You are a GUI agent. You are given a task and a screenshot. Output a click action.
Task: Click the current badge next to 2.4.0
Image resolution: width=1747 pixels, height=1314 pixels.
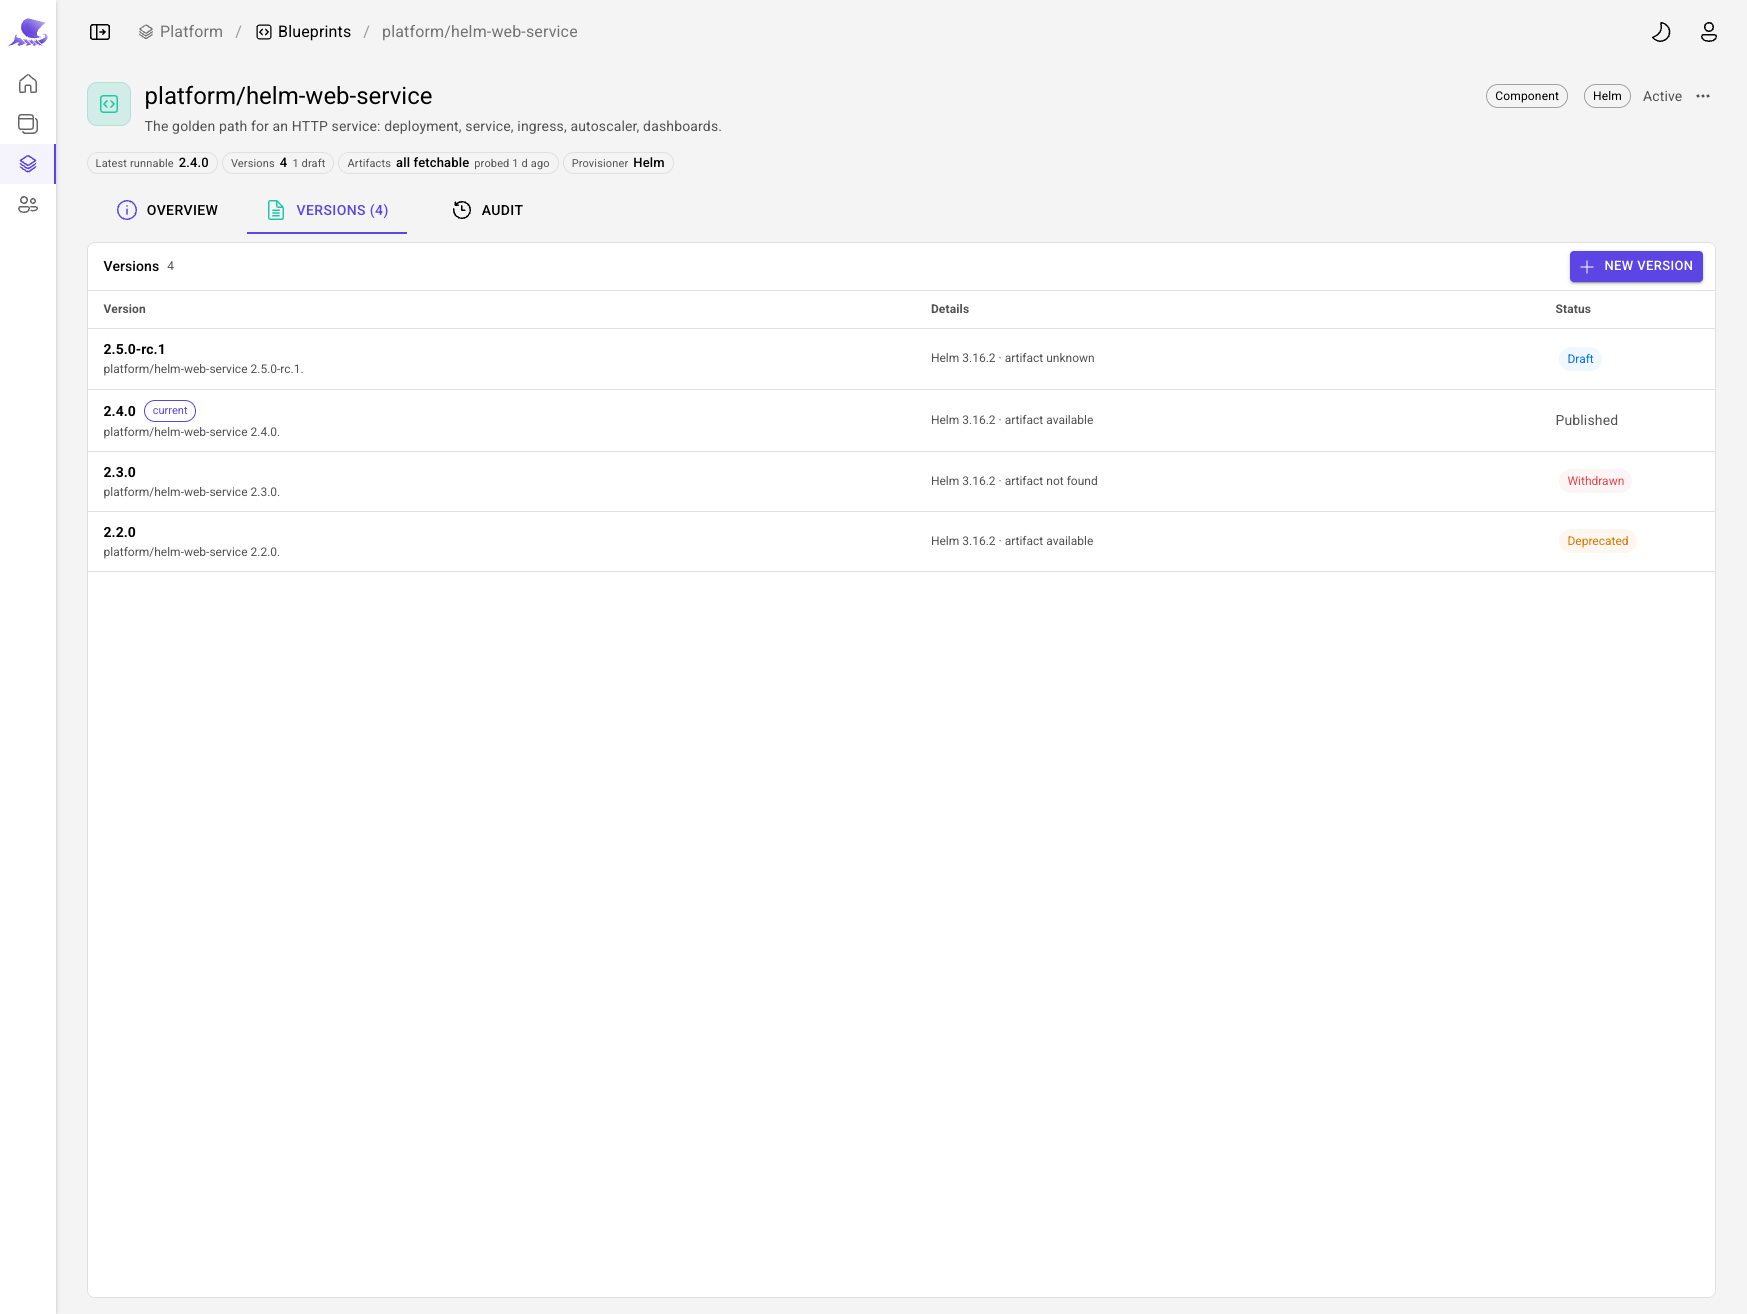click(170, 411)
